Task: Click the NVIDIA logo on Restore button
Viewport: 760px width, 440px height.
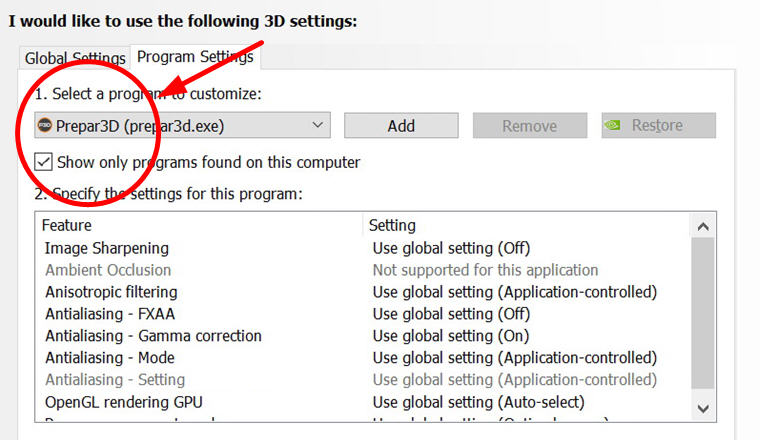Action: [x=614, y=125]
